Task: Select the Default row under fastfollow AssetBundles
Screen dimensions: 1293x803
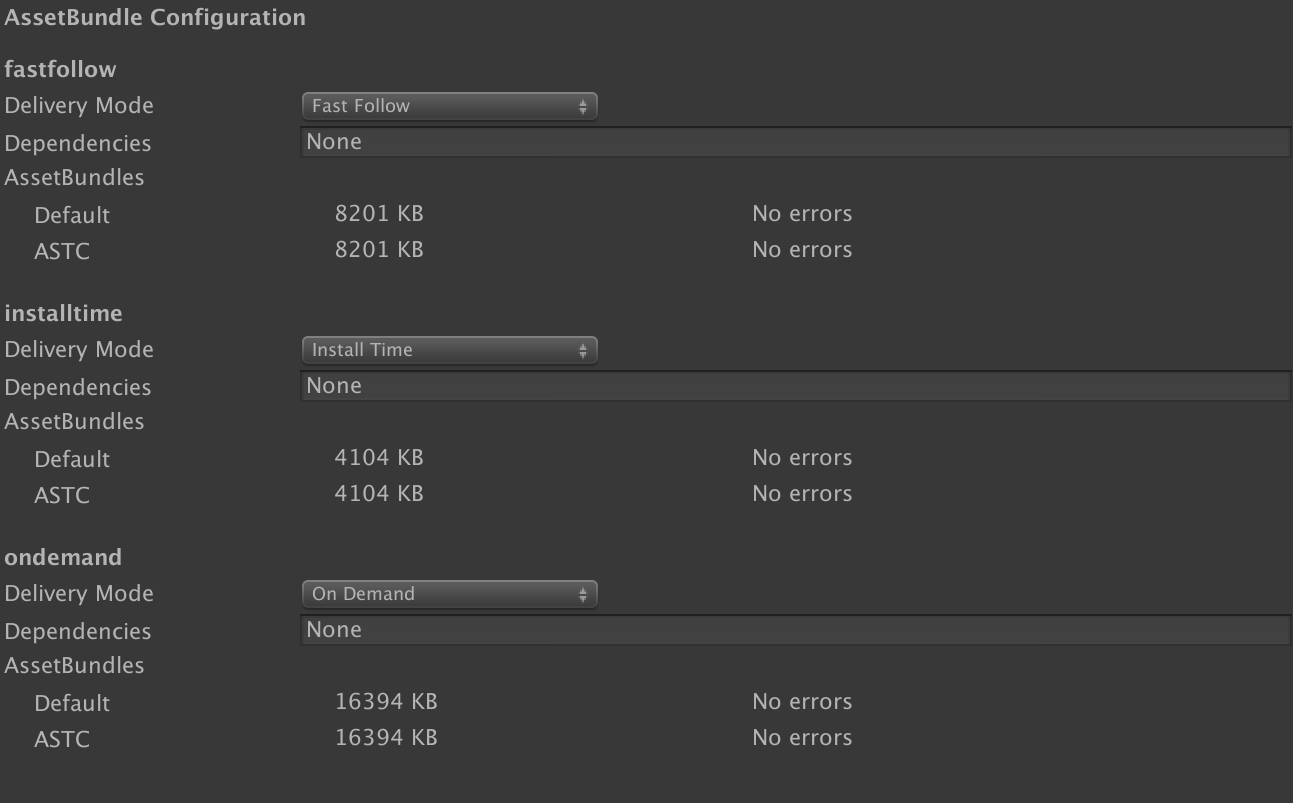Action: (72, 215)
